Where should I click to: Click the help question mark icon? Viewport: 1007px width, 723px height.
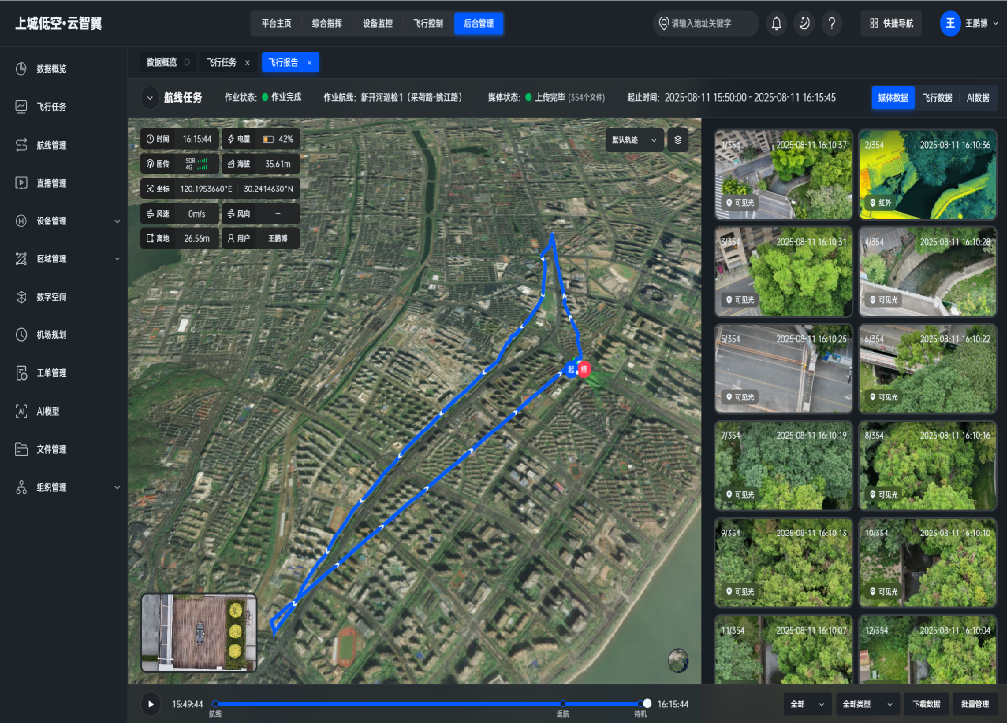(832, 24)
